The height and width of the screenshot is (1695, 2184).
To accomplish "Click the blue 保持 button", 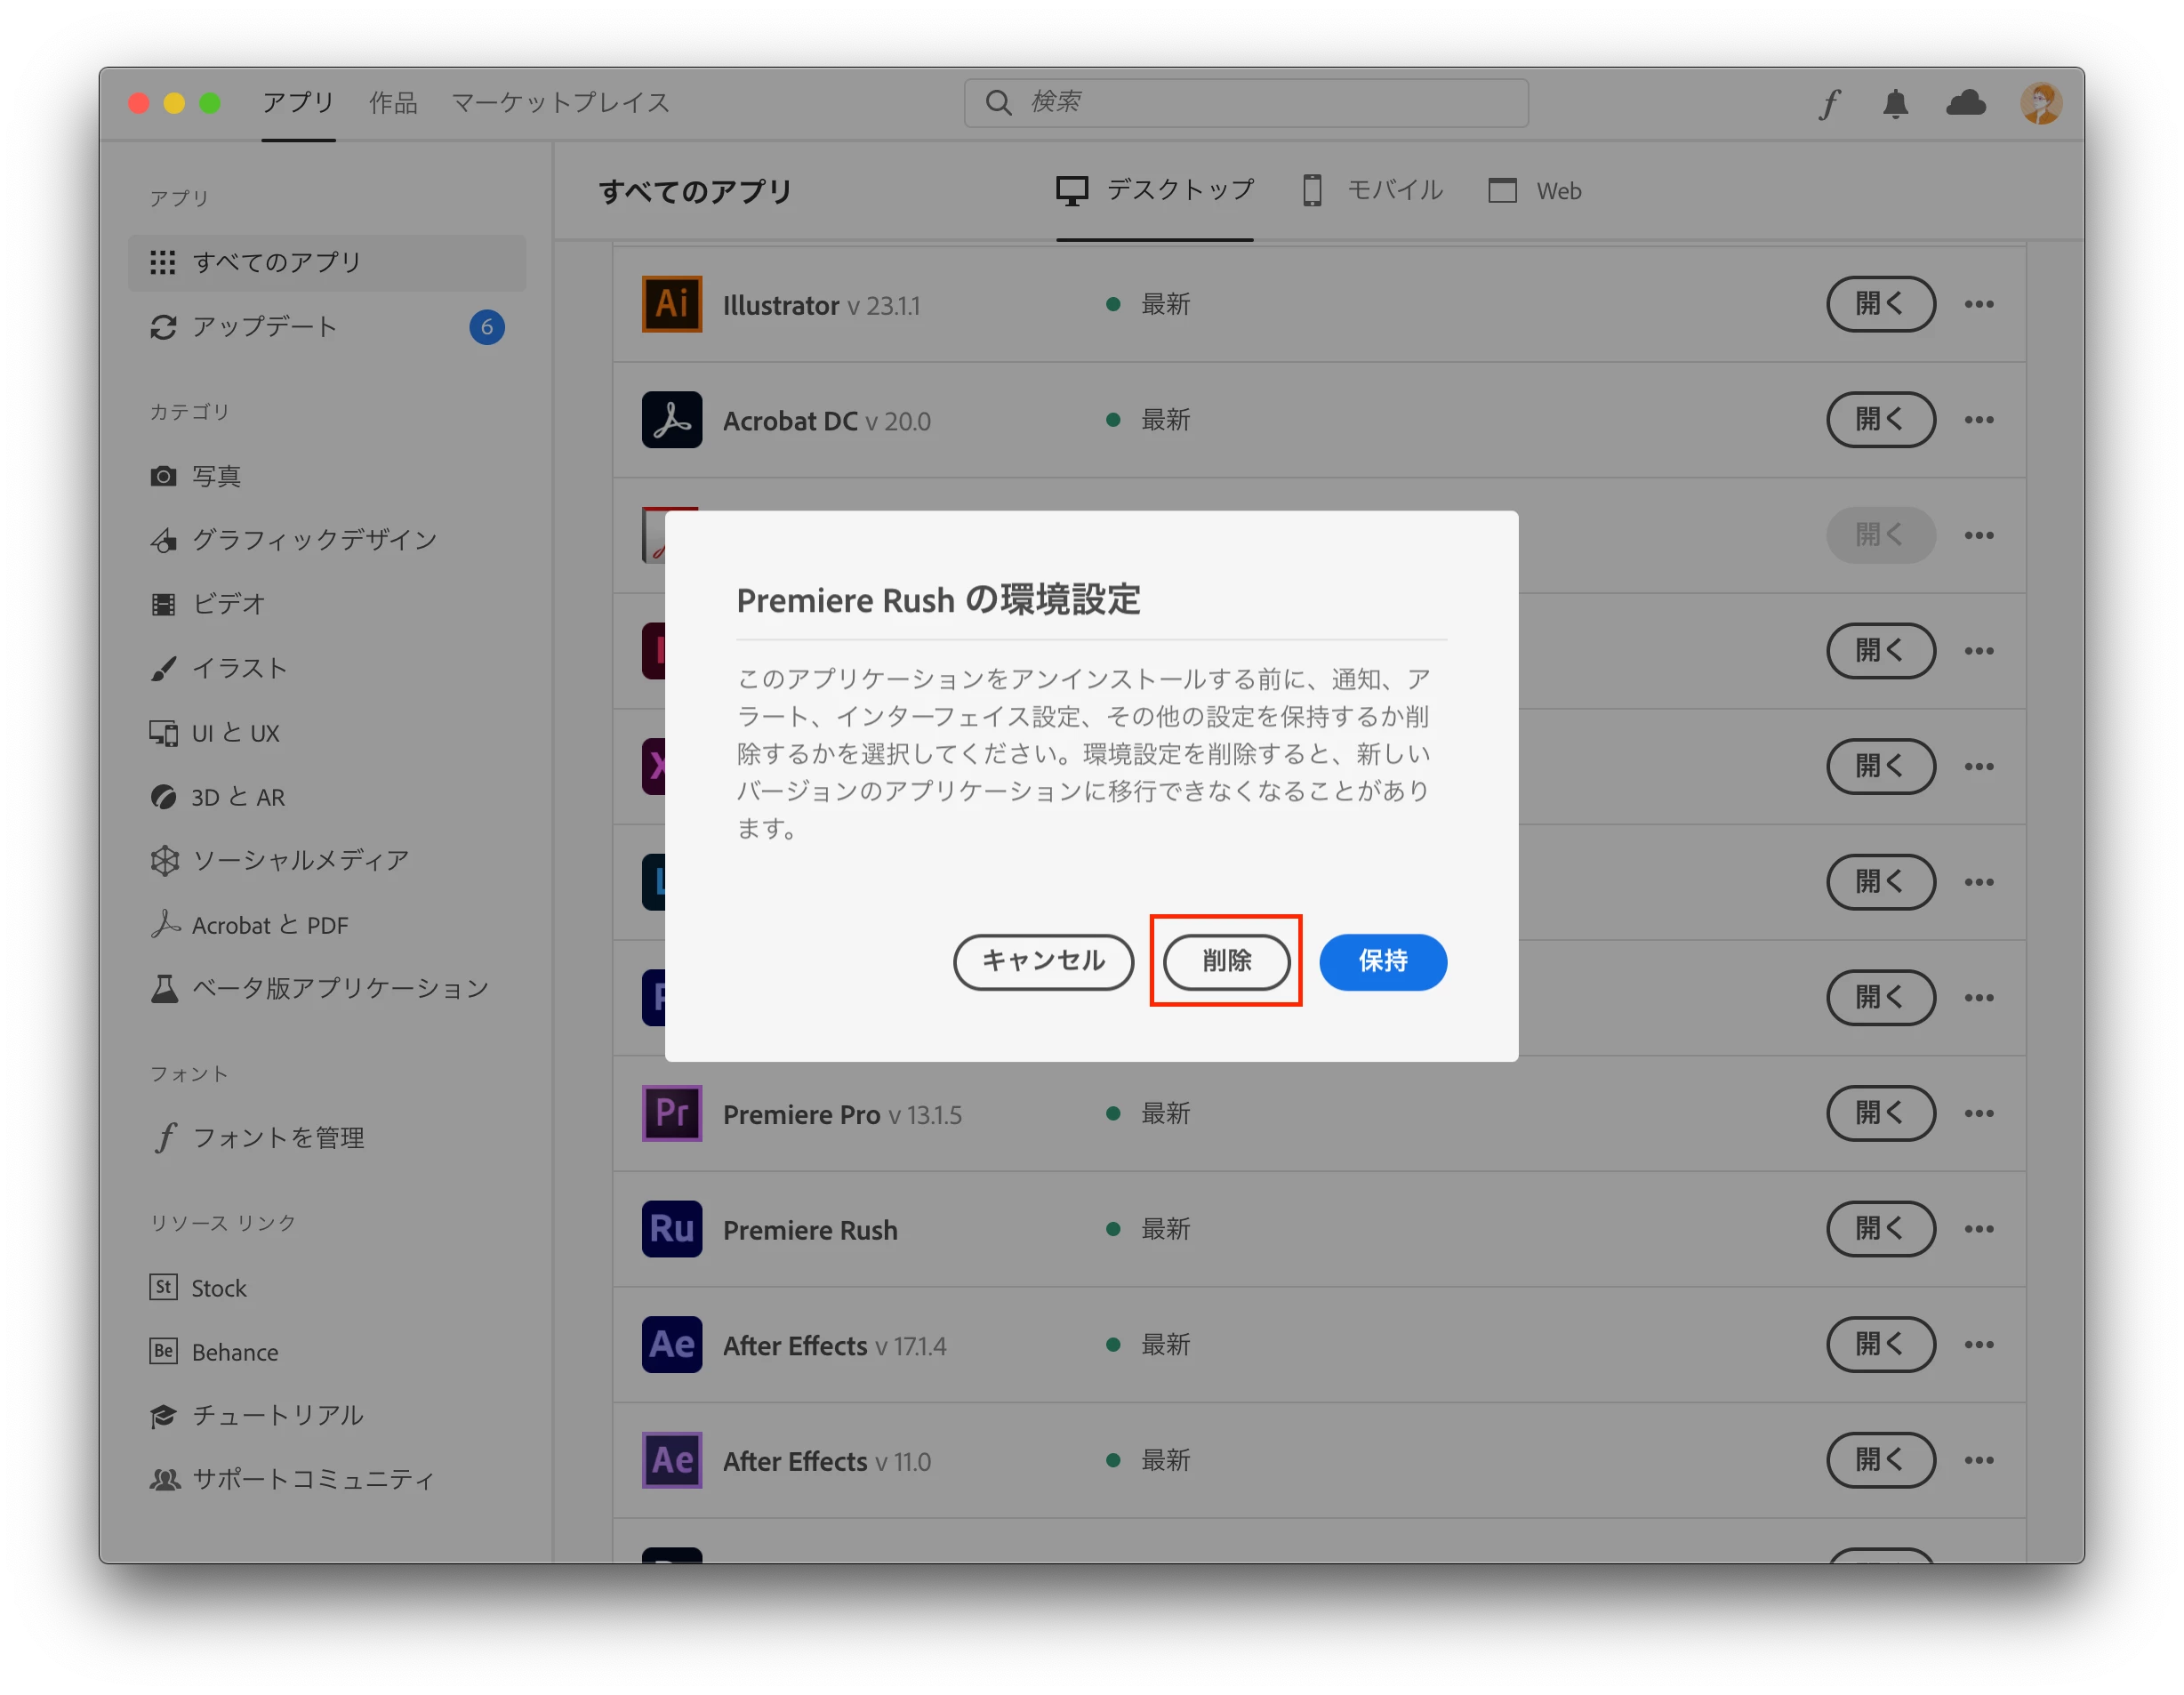I will 1382,962.
